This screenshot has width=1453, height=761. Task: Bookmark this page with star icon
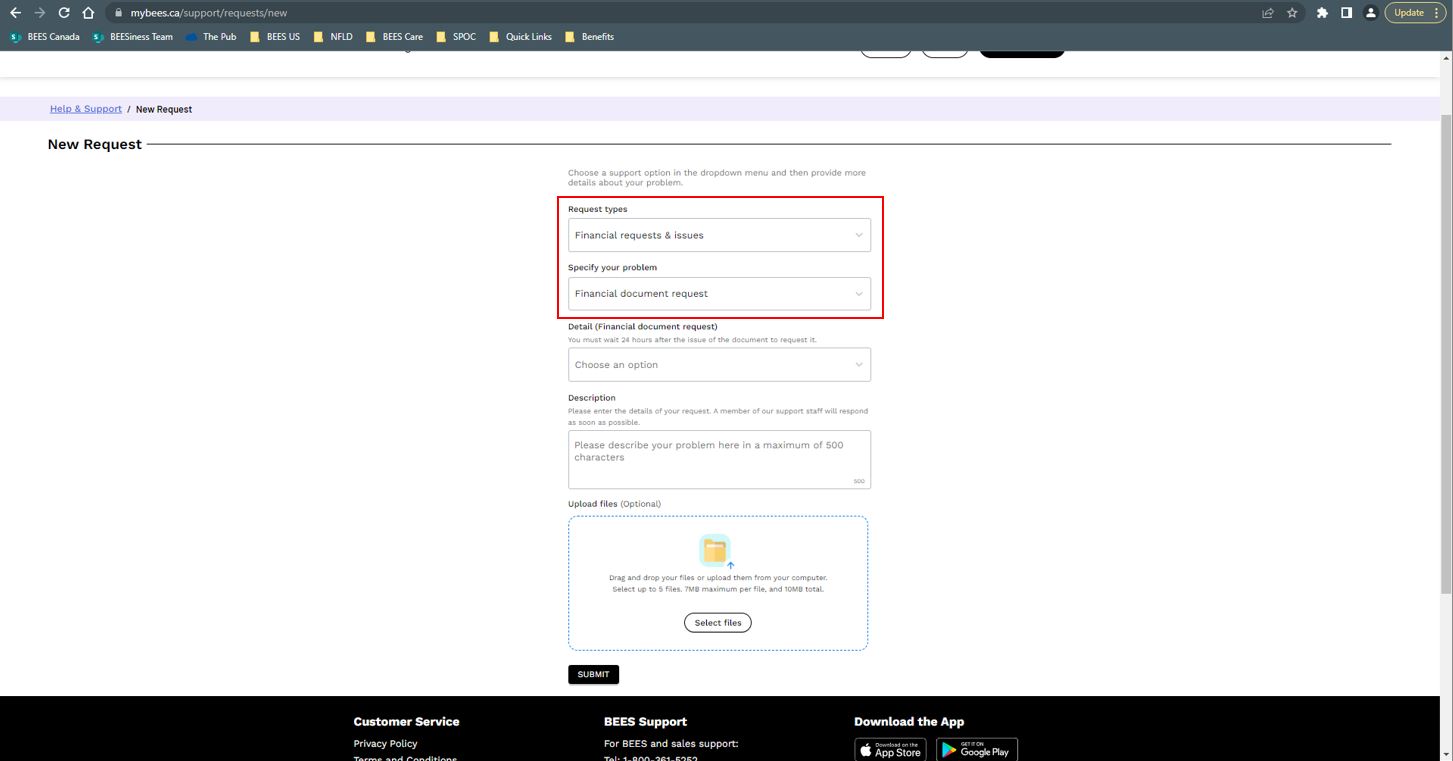click(1292, 13)
